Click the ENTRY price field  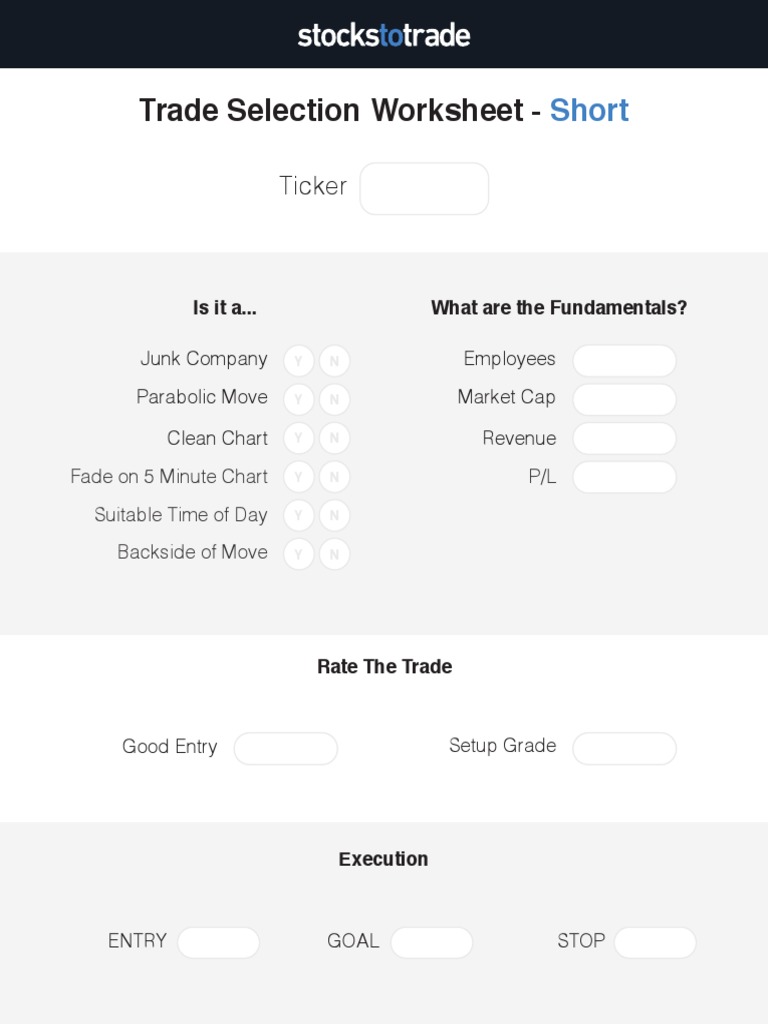[x=218, y=942]
